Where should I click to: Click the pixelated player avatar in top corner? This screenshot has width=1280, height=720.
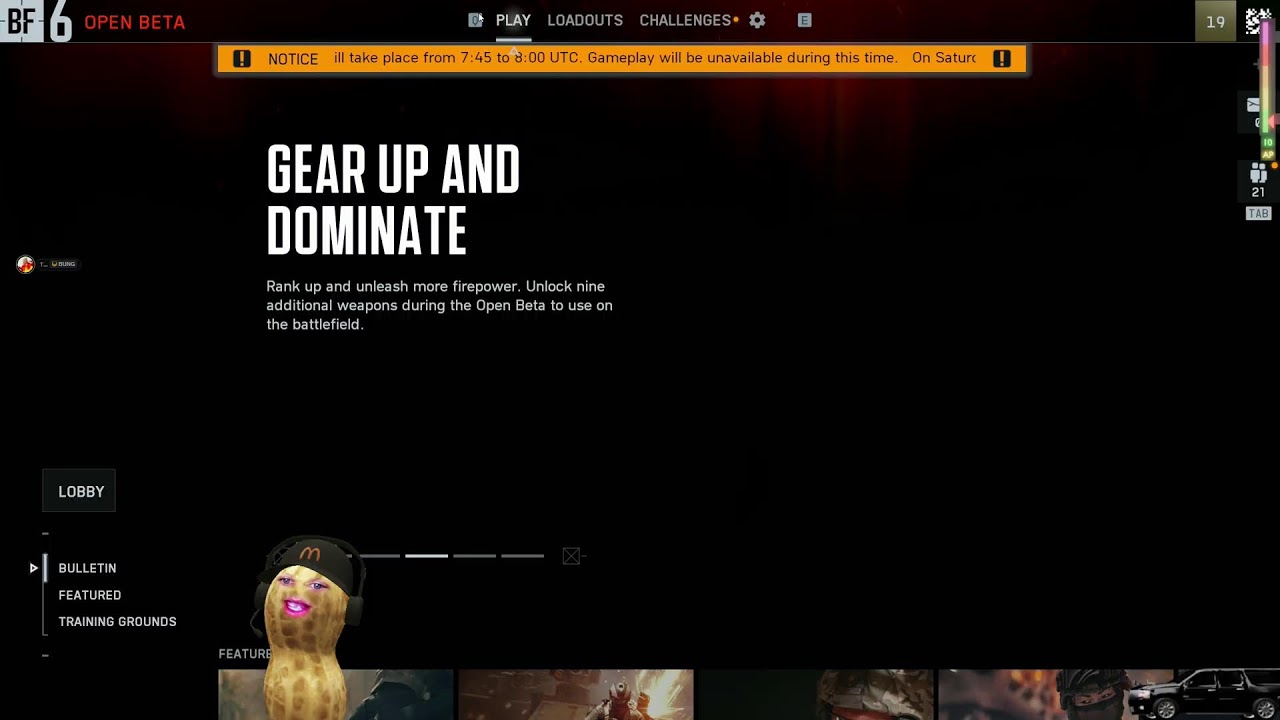tap(1258, 21)
